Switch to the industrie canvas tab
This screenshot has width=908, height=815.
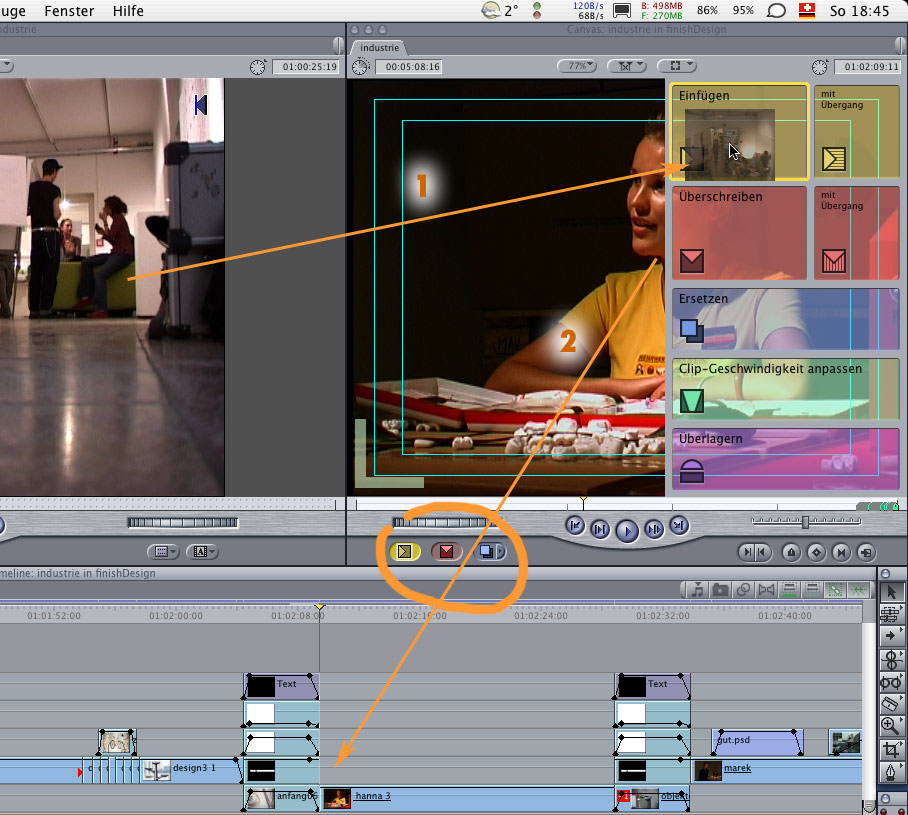coord(380,47)
